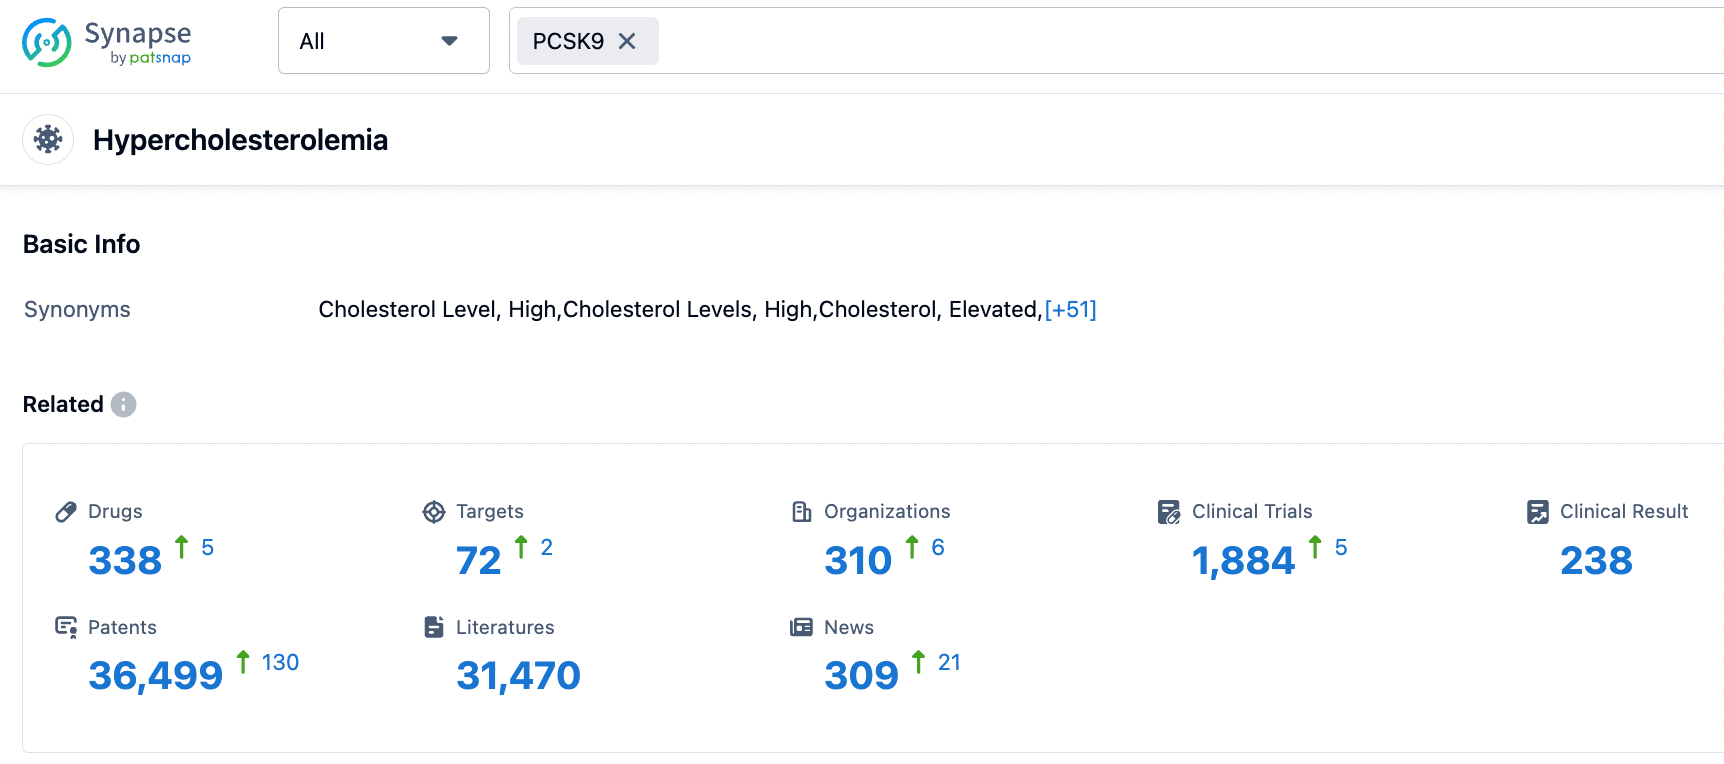The height and width of the screenshot is (764, 1724).
Task: Open the 310 Organizations count
Action: [857, 560]
